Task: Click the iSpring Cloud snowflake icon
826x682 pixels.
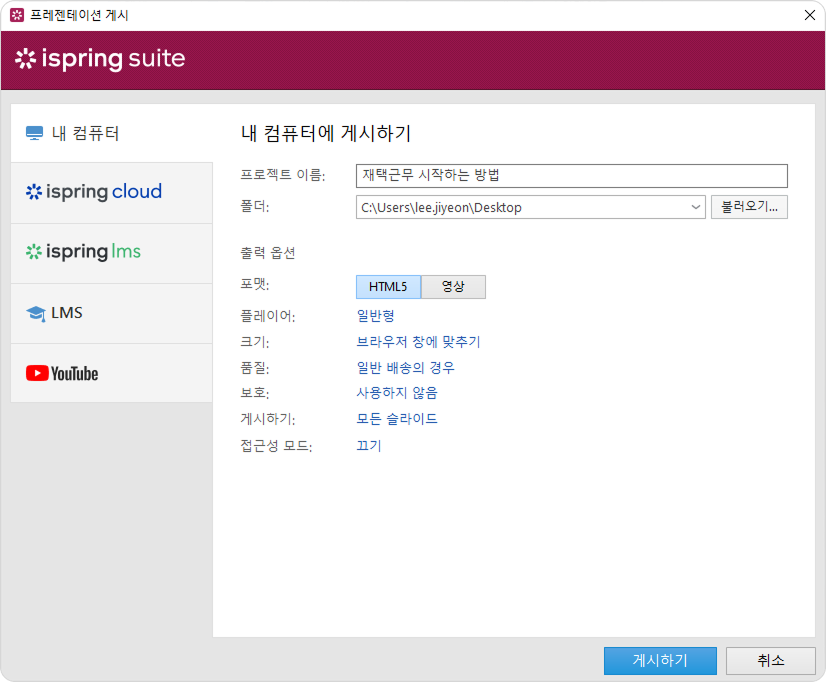Action: point(34,192)
